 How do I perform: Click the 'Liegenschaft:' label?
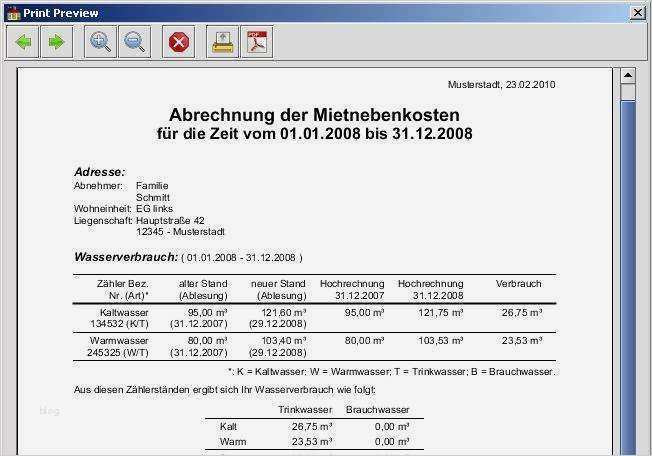103,220
